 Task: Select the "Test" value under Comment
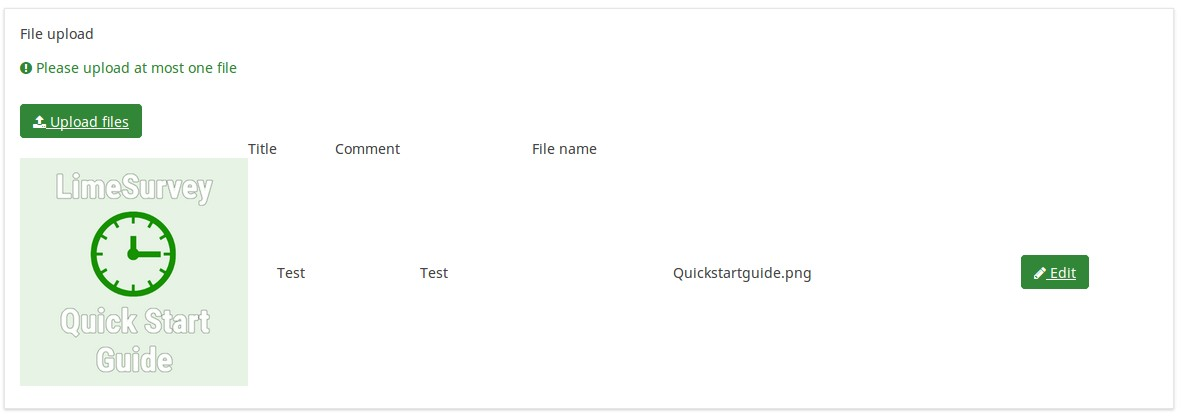tap(434, 273)
